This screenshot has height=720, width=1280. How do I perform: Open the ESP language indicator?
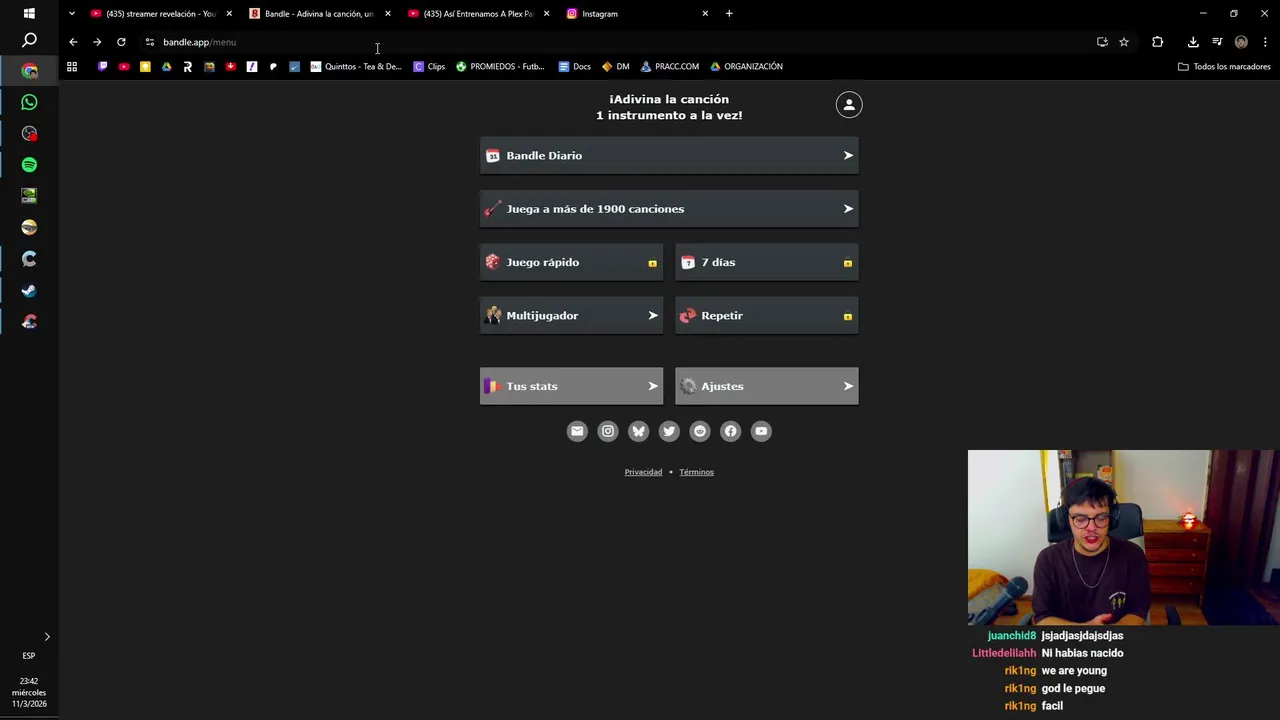point(29,656)
